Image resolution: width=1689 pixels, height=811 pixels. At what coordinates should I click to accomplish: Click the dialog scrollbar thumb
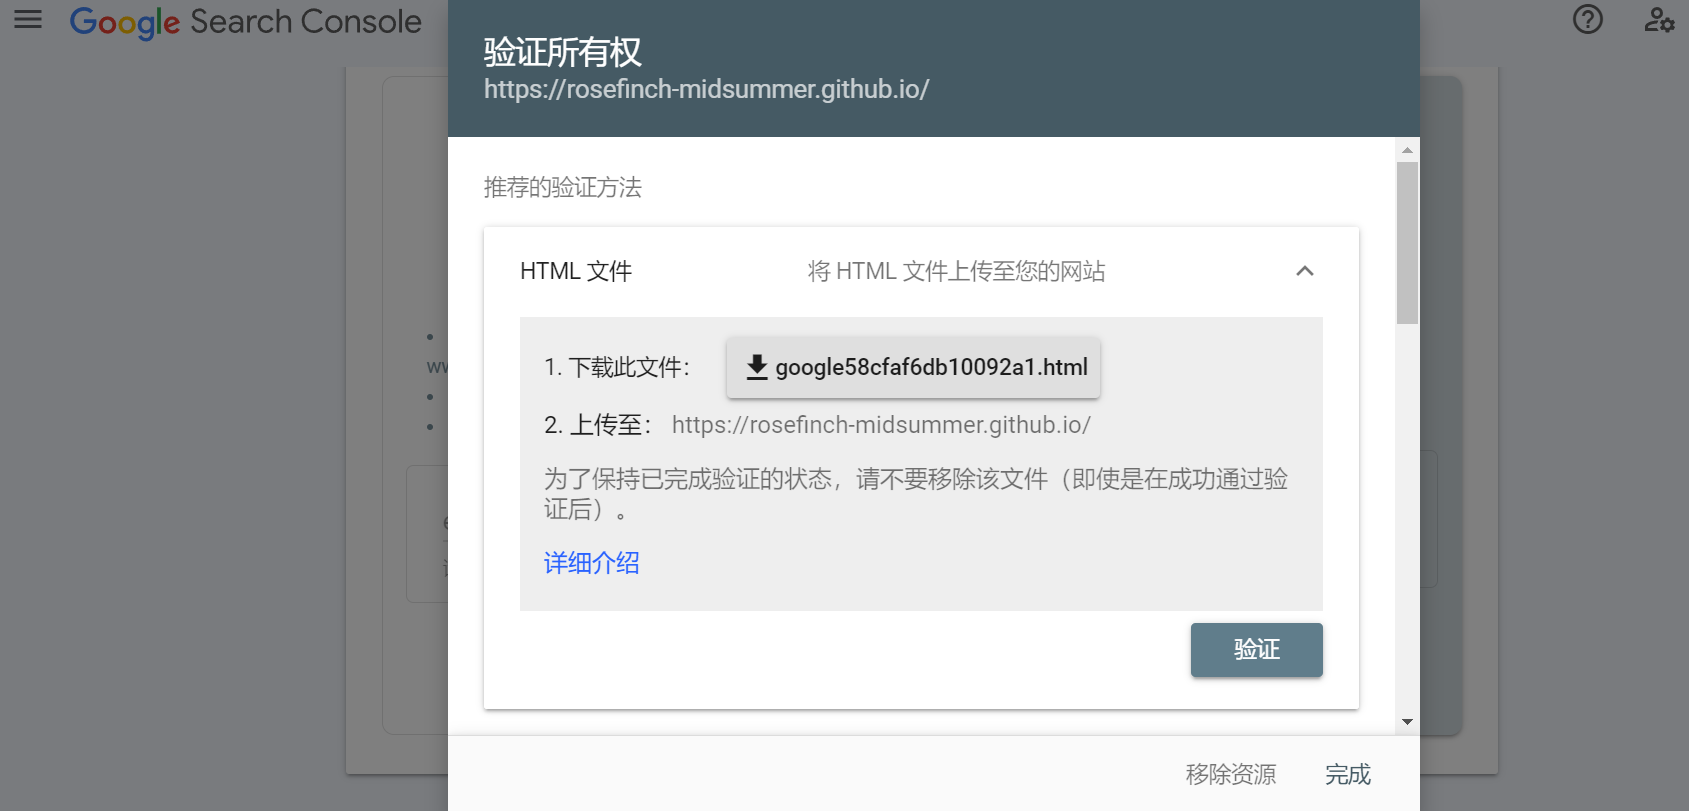tap(1407, 243)
